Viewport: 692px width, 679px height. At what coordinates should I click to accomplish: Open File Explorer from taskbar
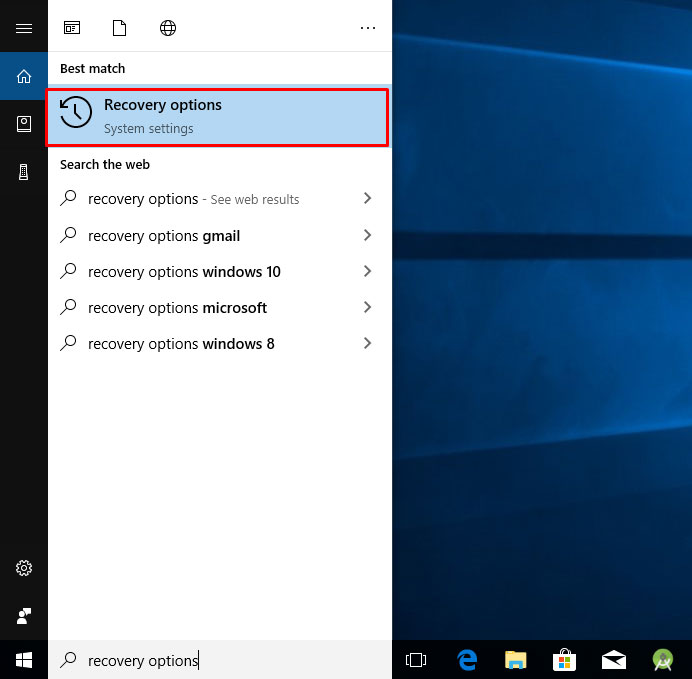click(x=515, y=660)
